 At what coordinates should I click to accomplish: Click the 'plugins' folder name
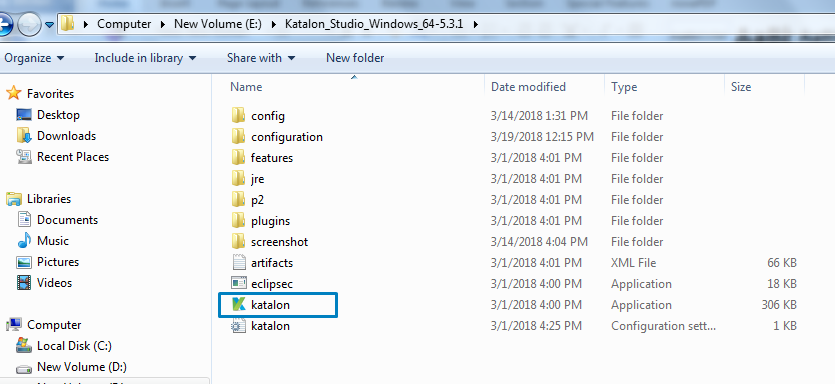[271, 220]
